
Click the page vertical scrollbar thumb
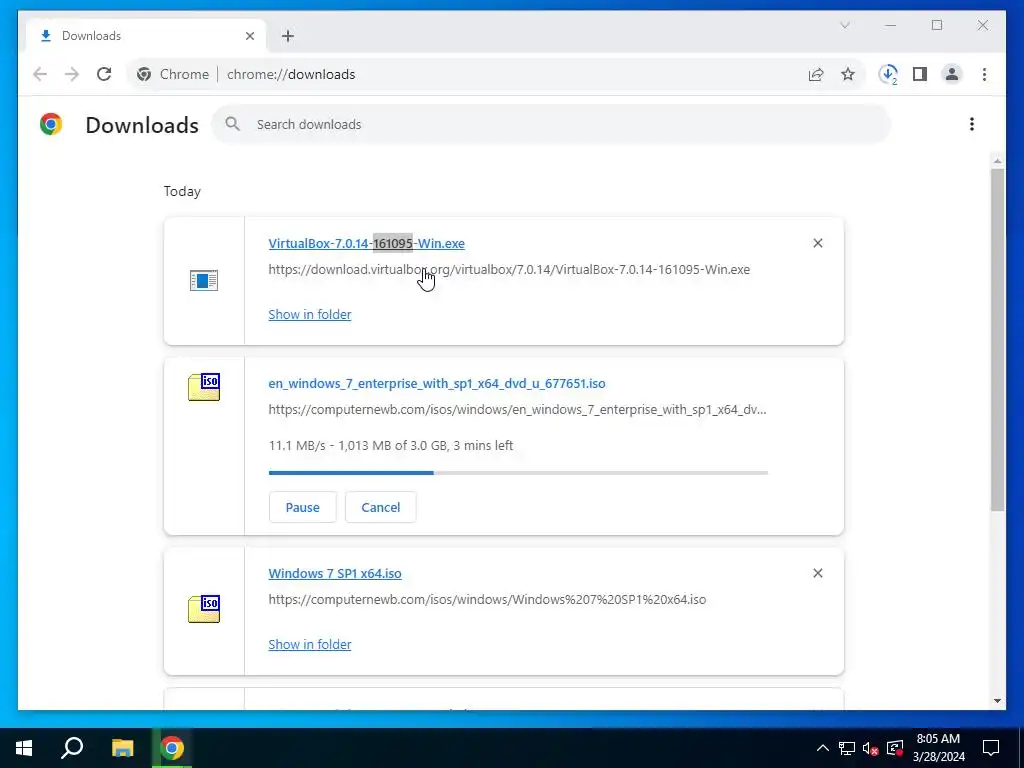[997, 340]
